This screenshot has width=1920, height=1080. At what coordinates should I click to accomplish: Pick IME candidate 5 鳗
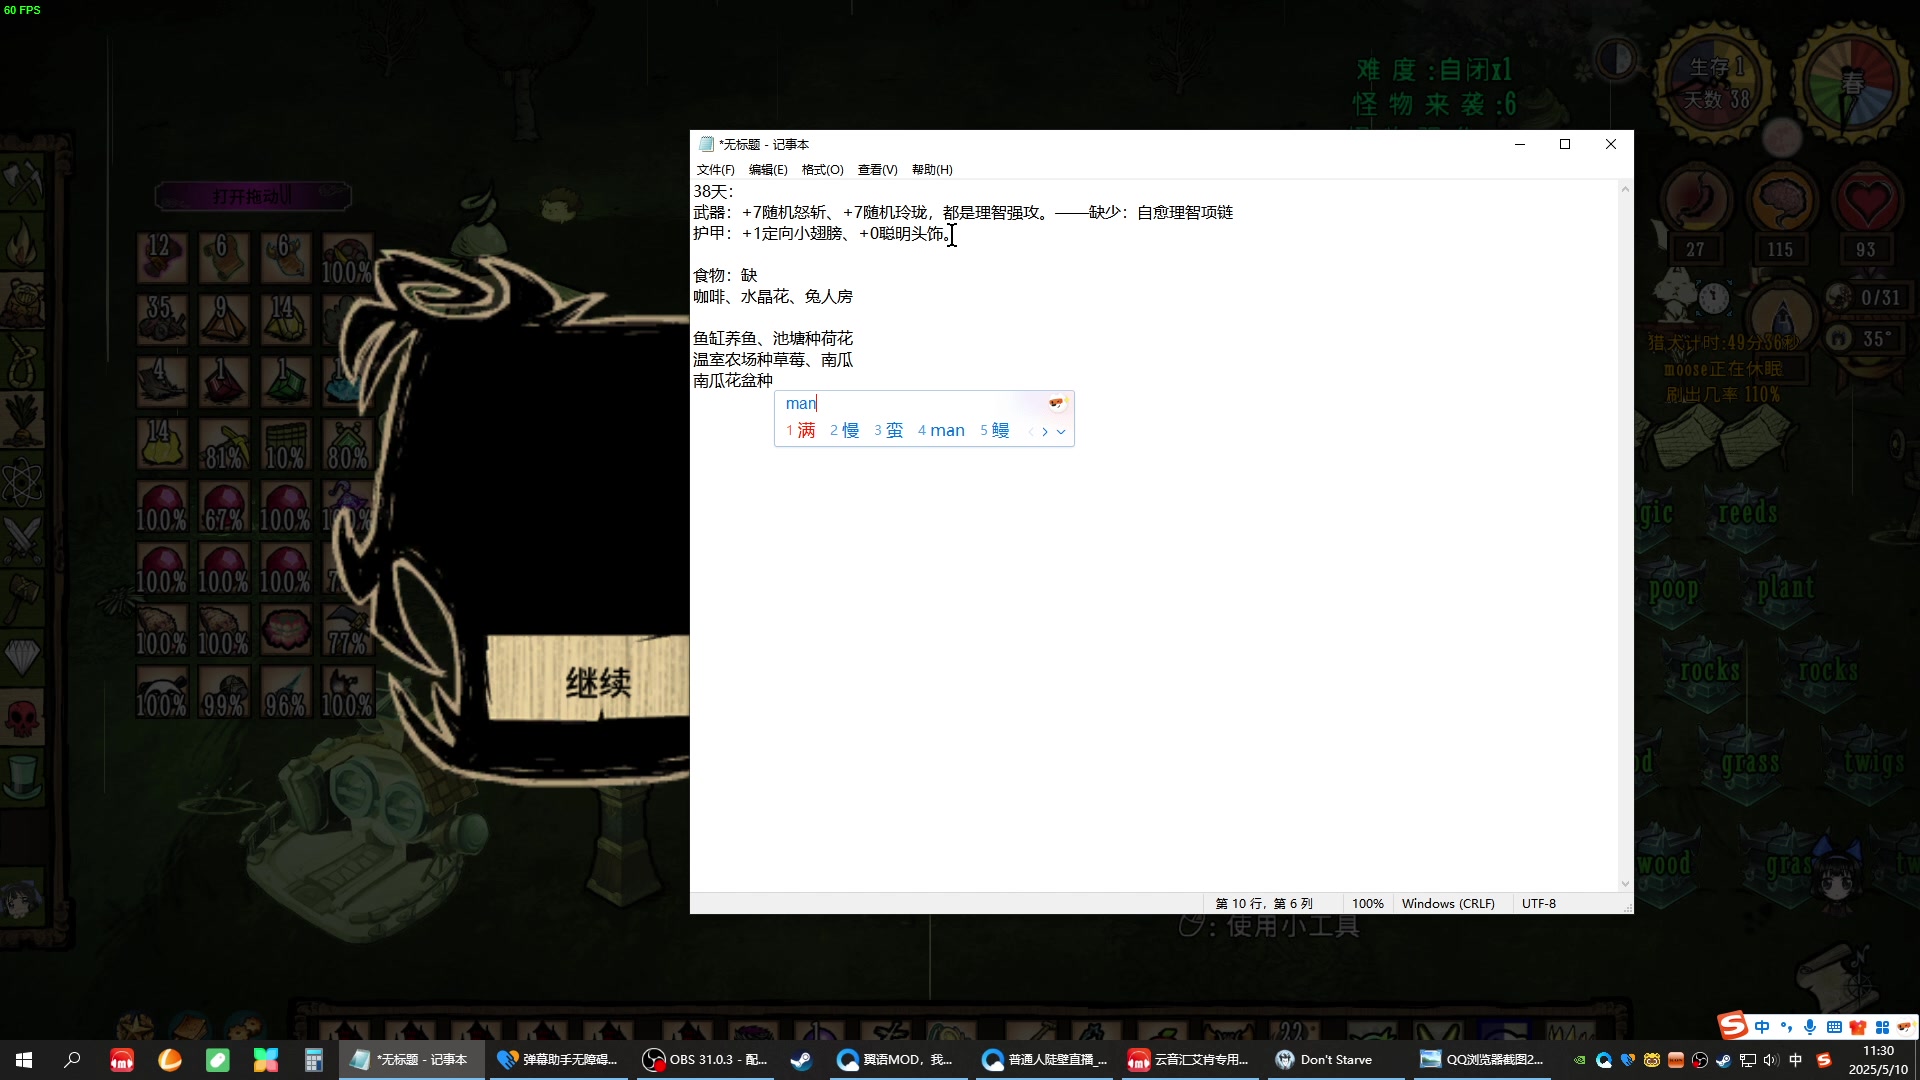point(995,431)
